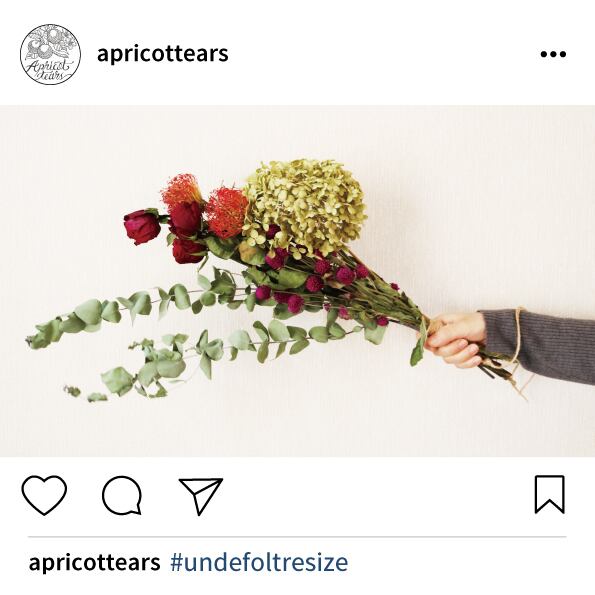Click the orange pincushion flowers

pos(205,205)
